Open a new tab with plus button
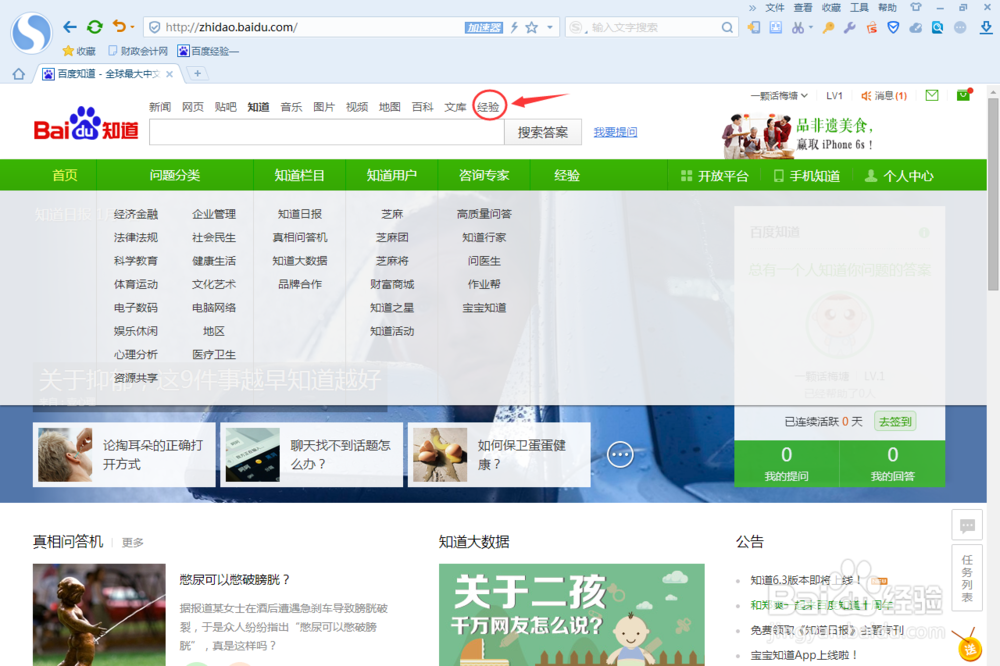 point(198,73)
